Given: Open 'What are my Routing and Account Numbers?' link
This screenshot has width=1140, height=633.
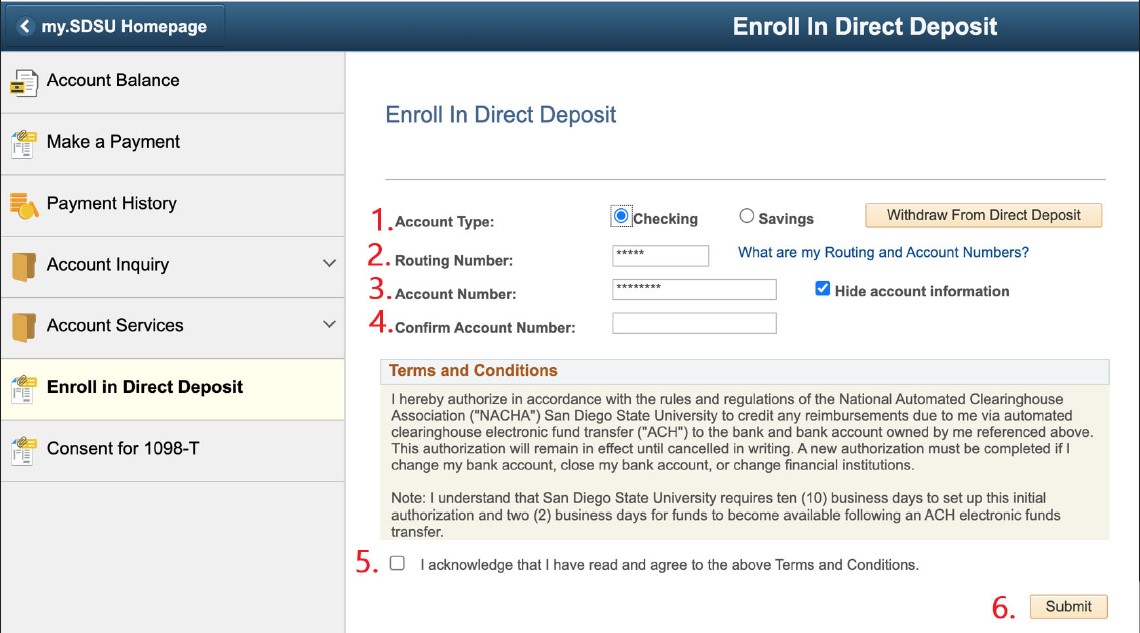Looking at the screenshot, I should 883,252.
